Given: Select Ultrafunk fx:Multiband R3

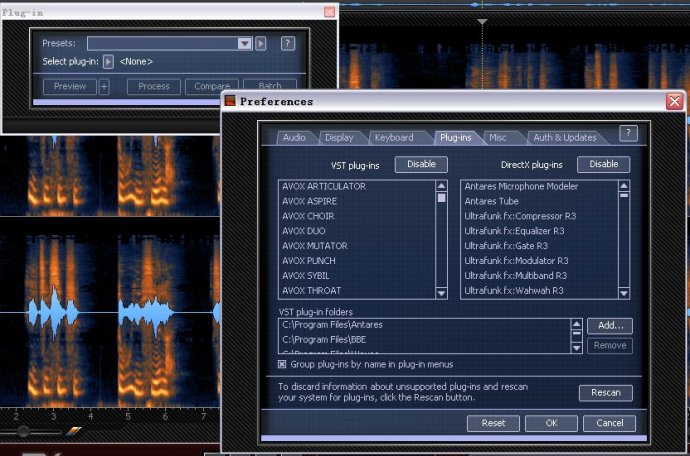Looking at the screenshot, I should click(540, 276).
